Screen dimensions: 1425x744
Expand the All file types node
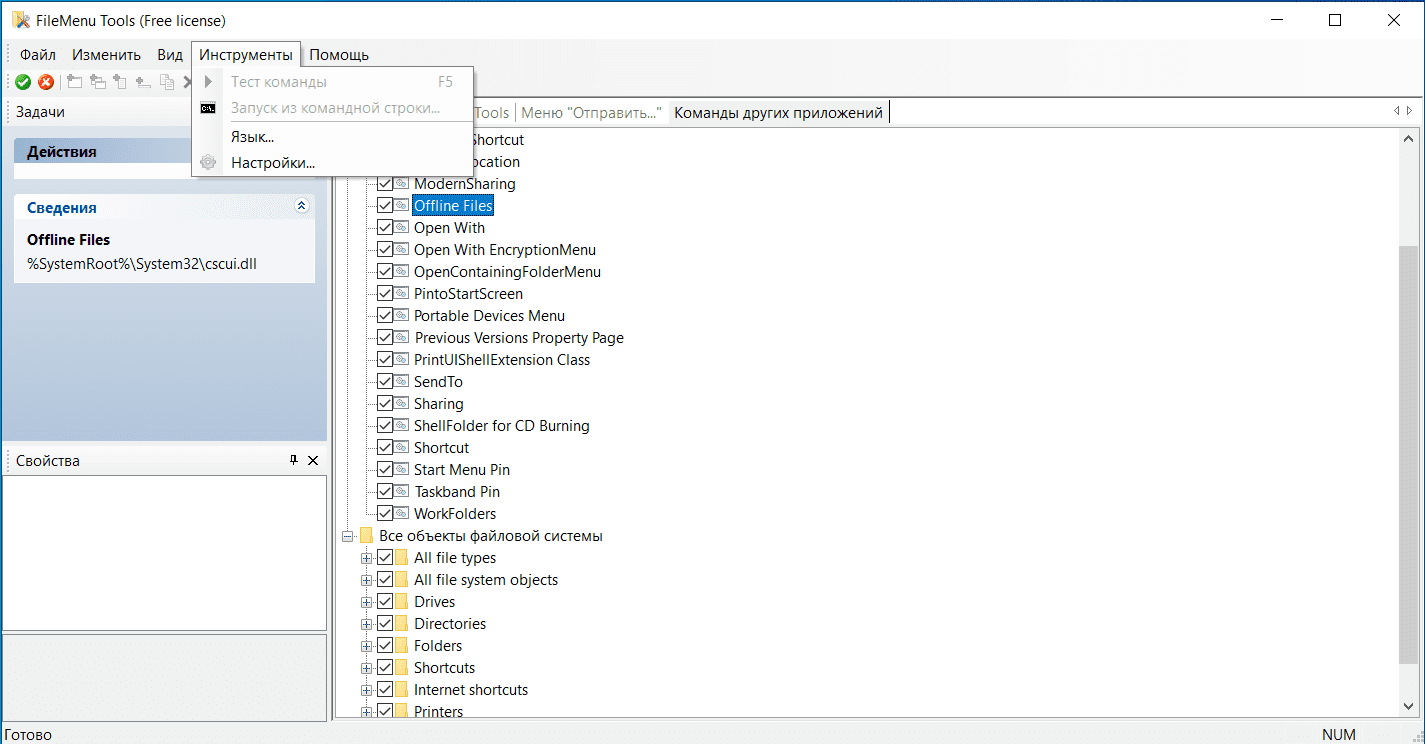point(367,558)
